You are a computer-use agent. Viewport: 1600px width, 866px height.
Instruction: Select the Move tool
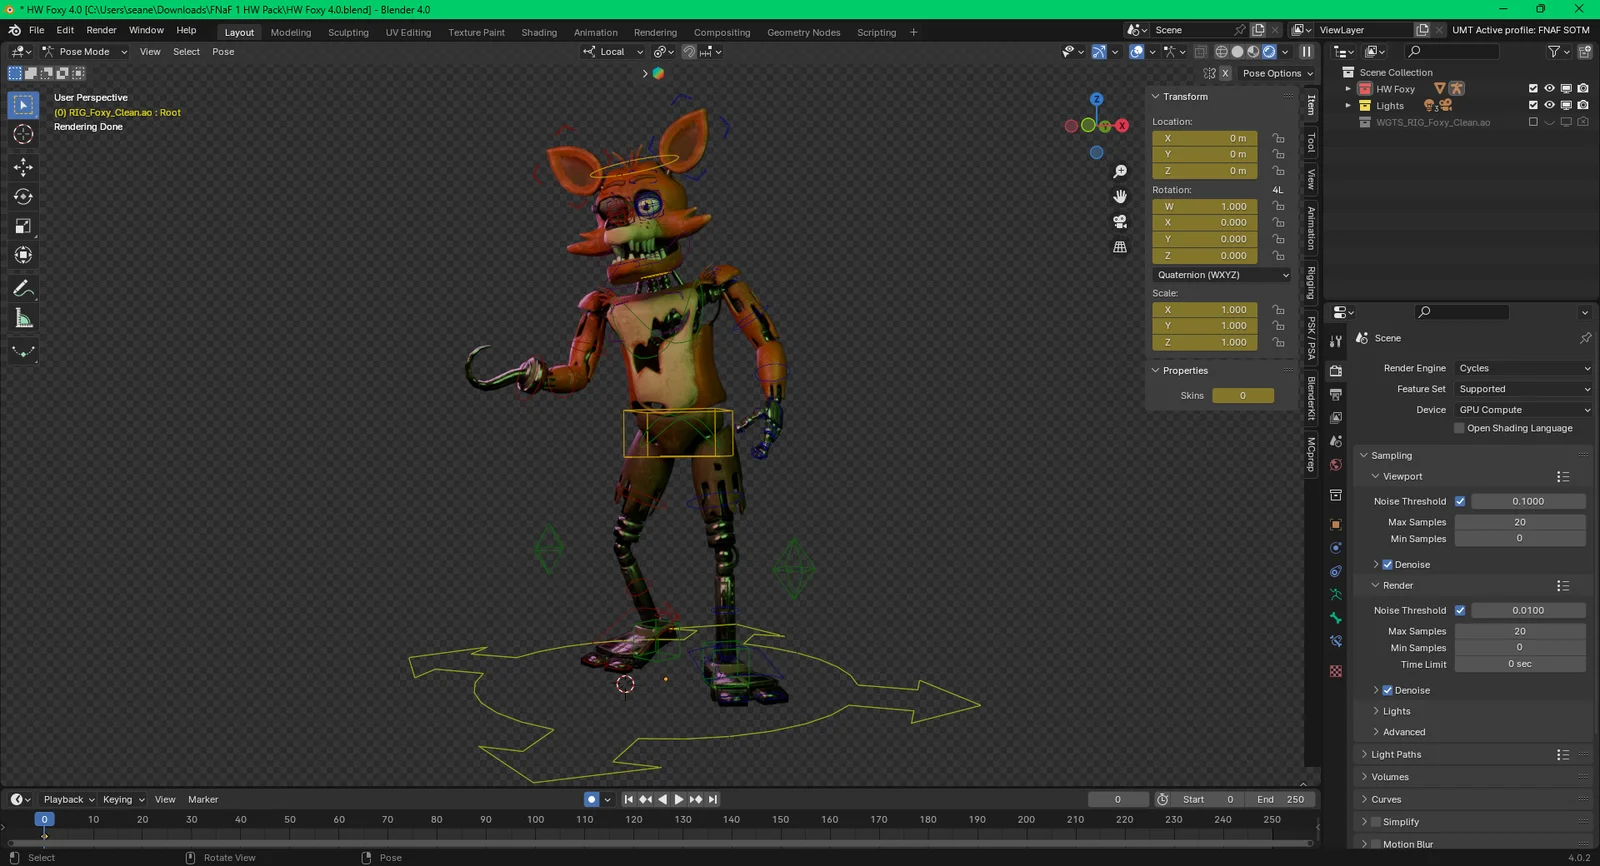(23, 167)
